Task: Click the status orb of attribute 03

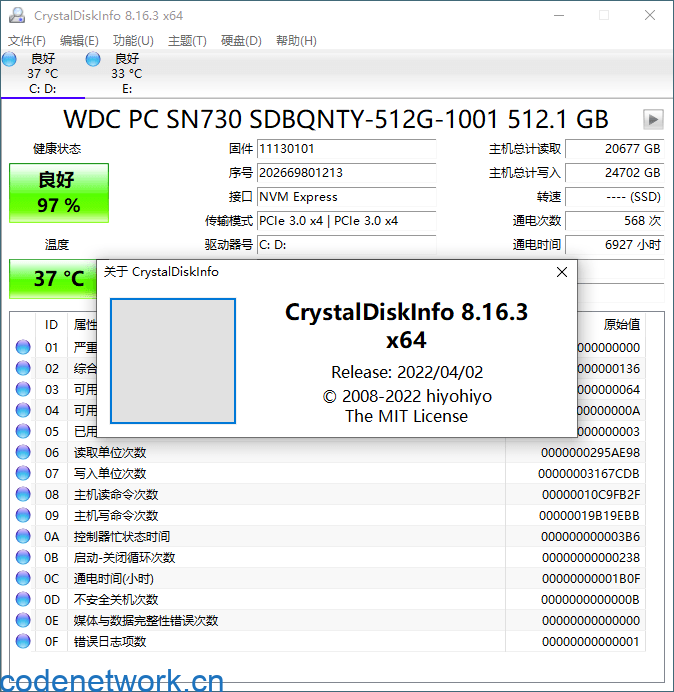Action: click(x=23, y=389)
